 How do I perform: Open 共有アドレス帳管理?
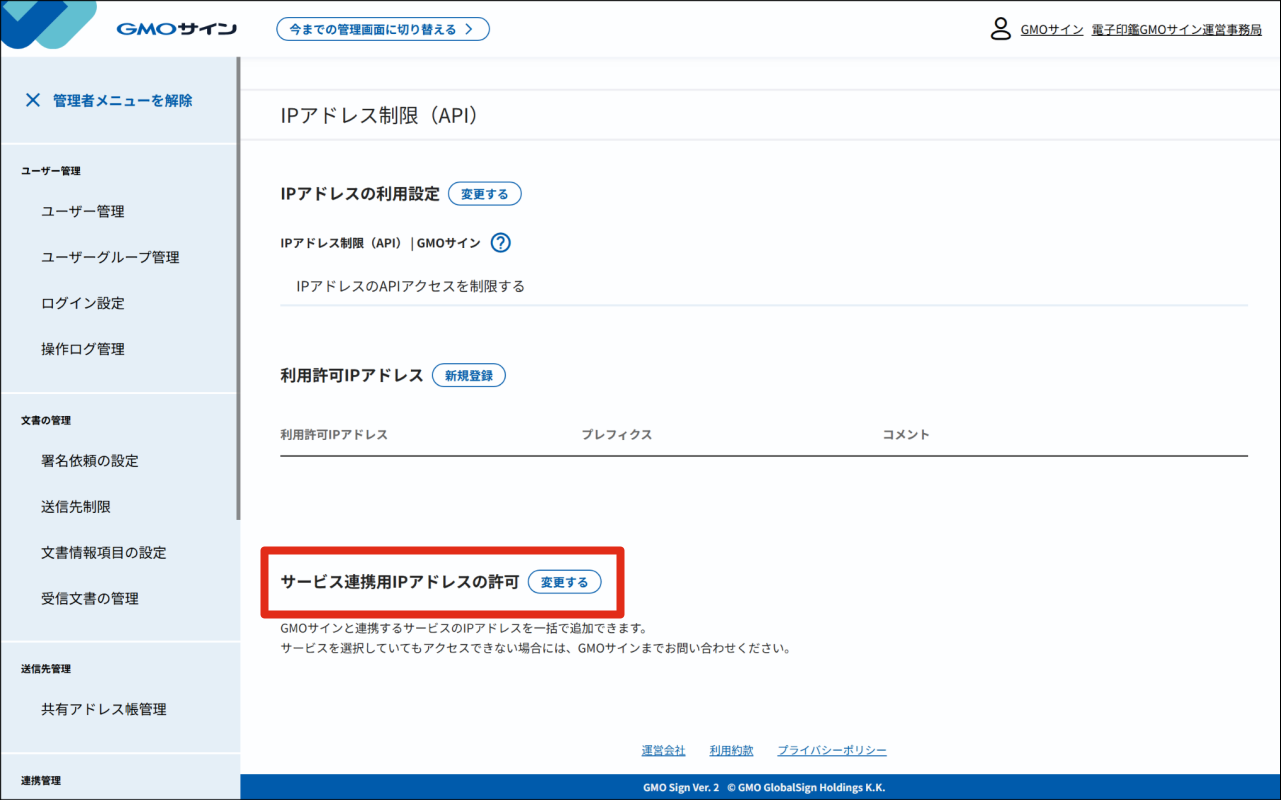tap(104, 709)
